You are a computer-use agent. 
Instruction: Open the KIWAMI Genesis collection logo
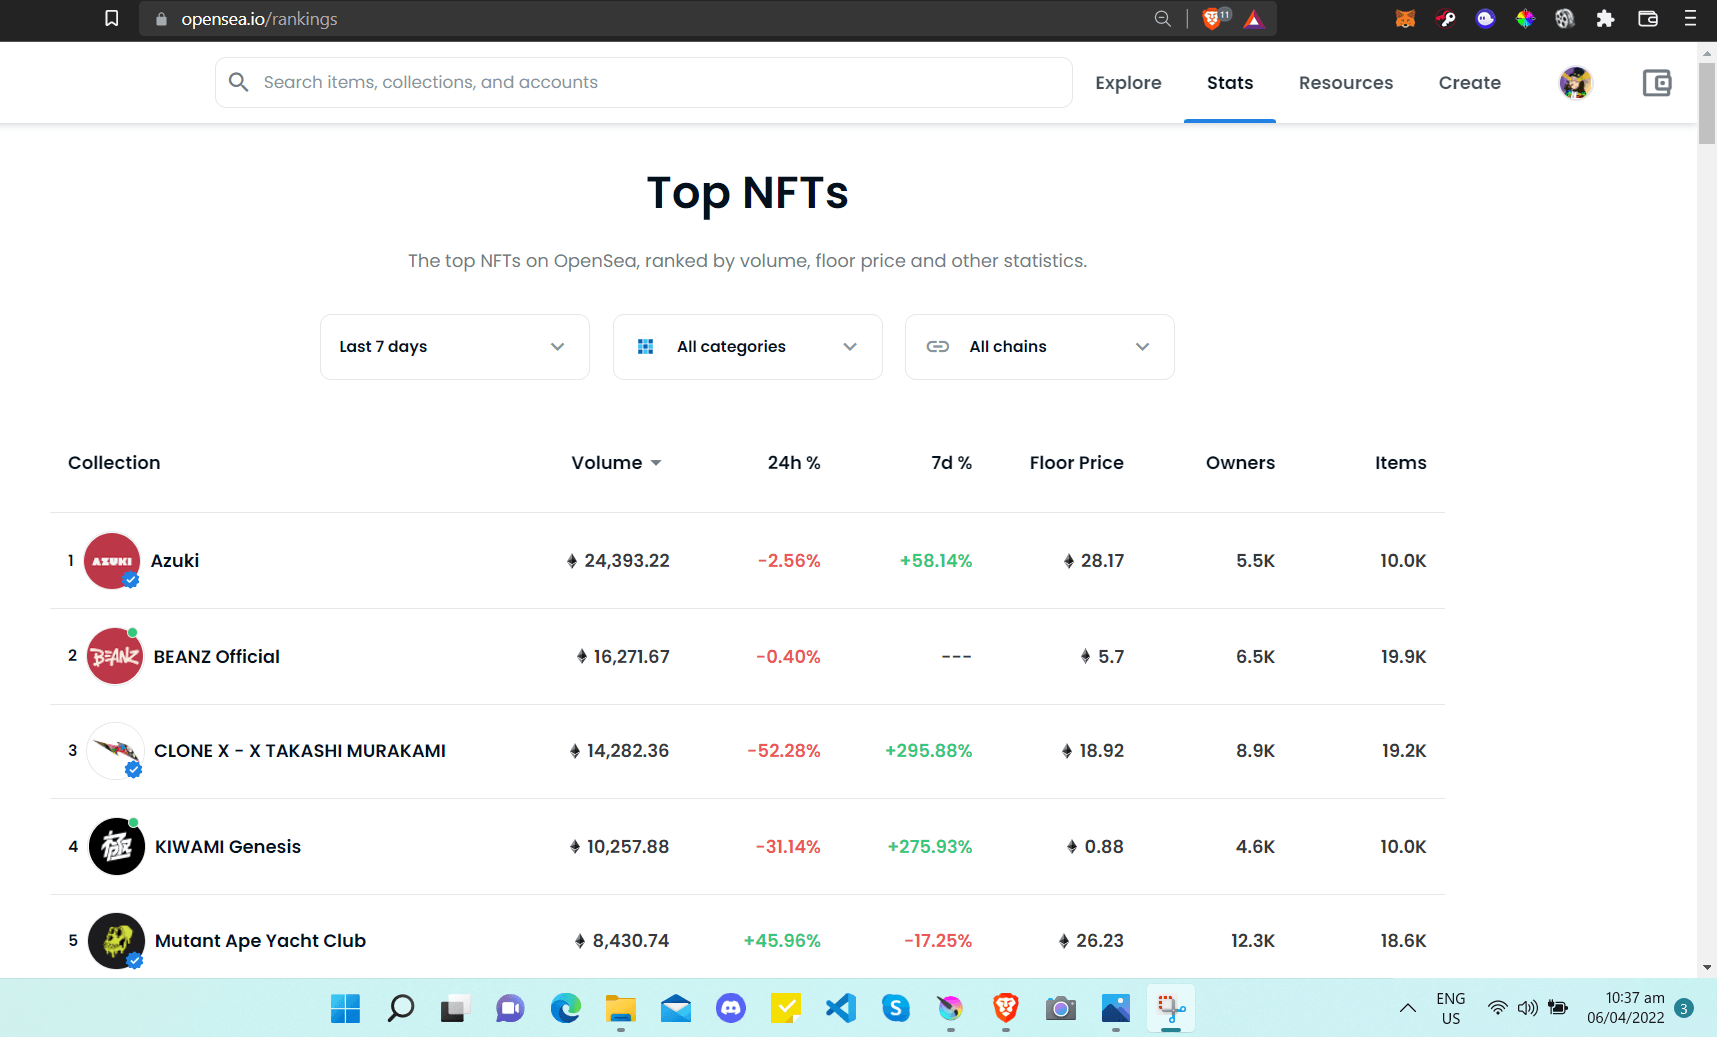[117, 847]
